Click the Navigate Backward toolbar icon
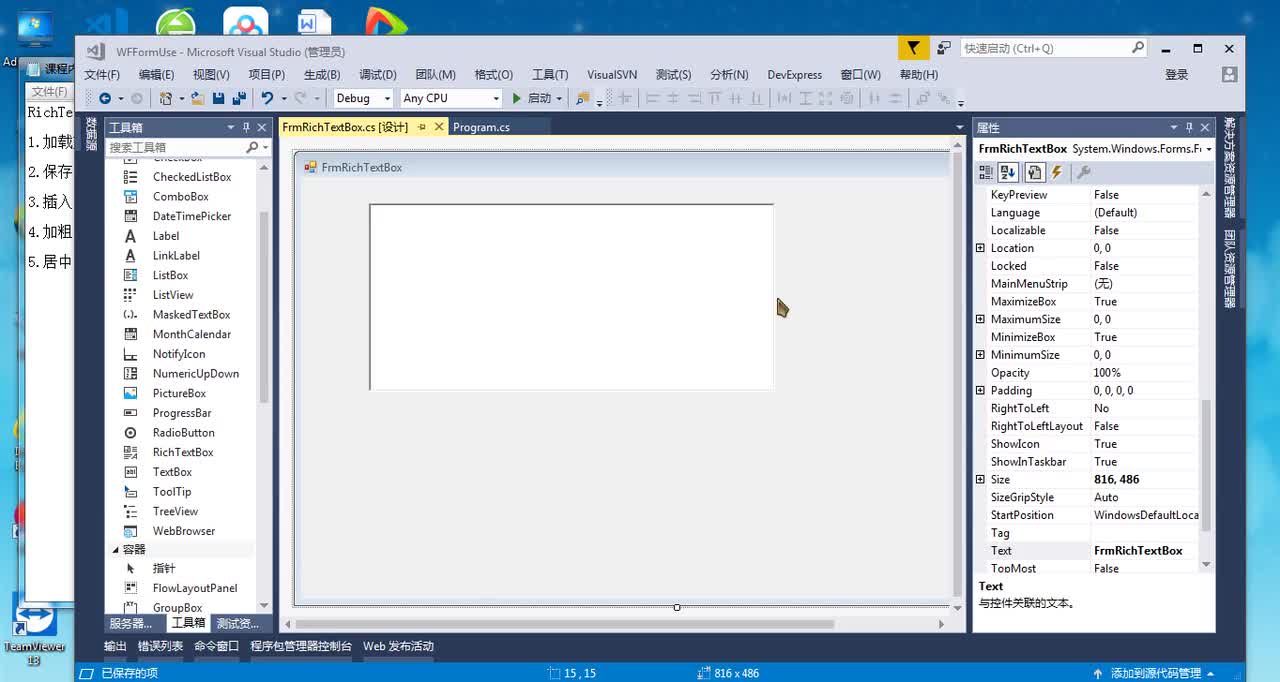This screenshot has height=682, width=1280. click(105, 98)
